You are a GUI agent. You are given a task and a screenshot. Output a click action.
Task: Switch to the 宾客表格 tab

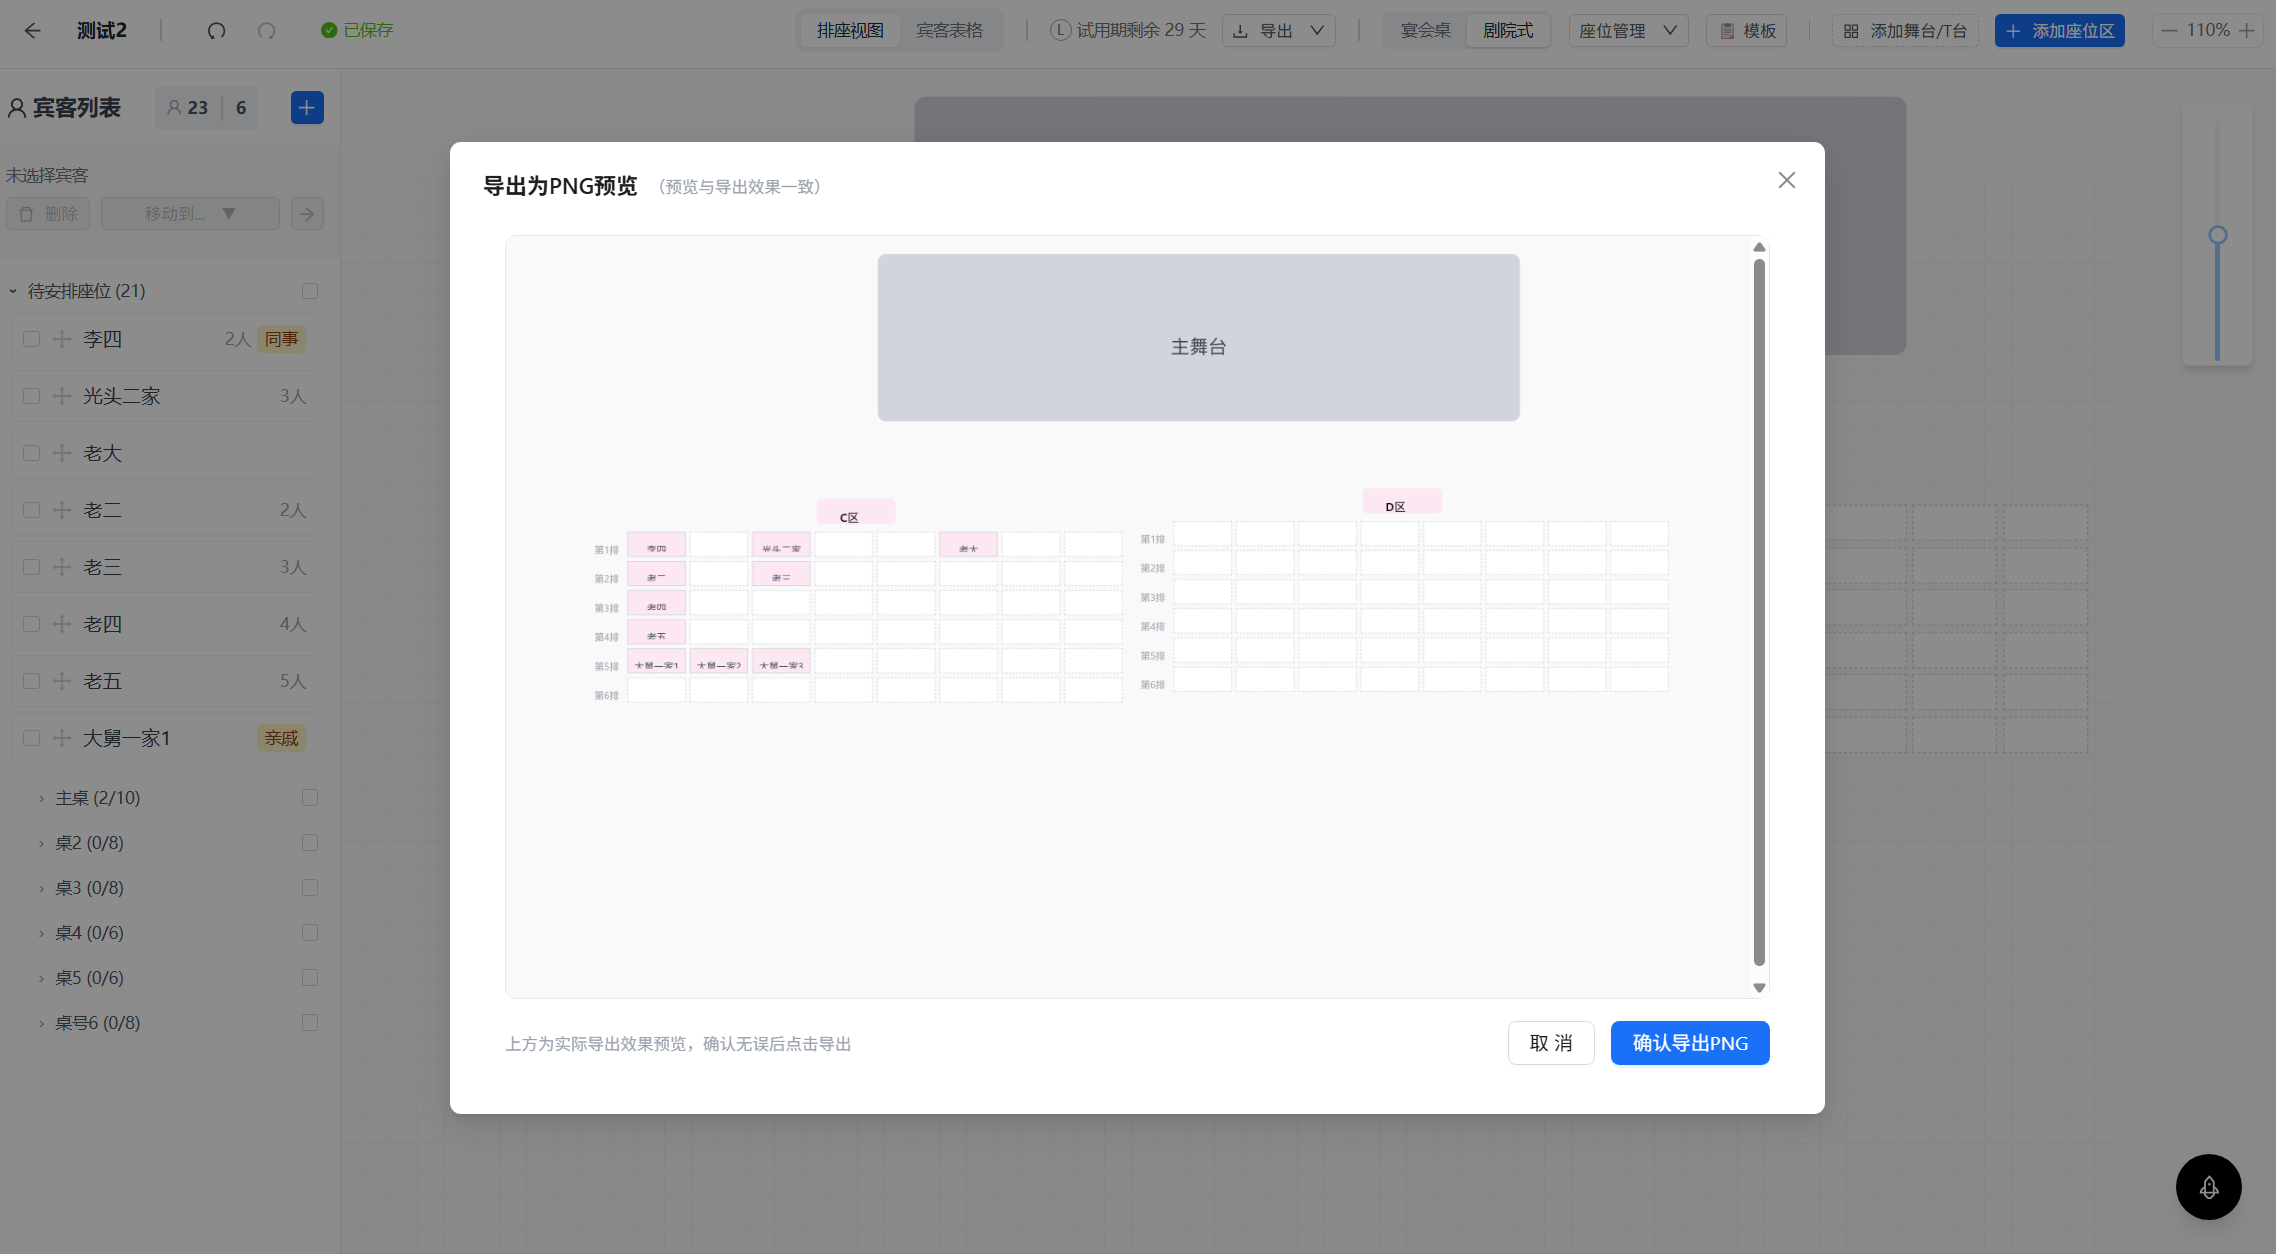point(949,31)
